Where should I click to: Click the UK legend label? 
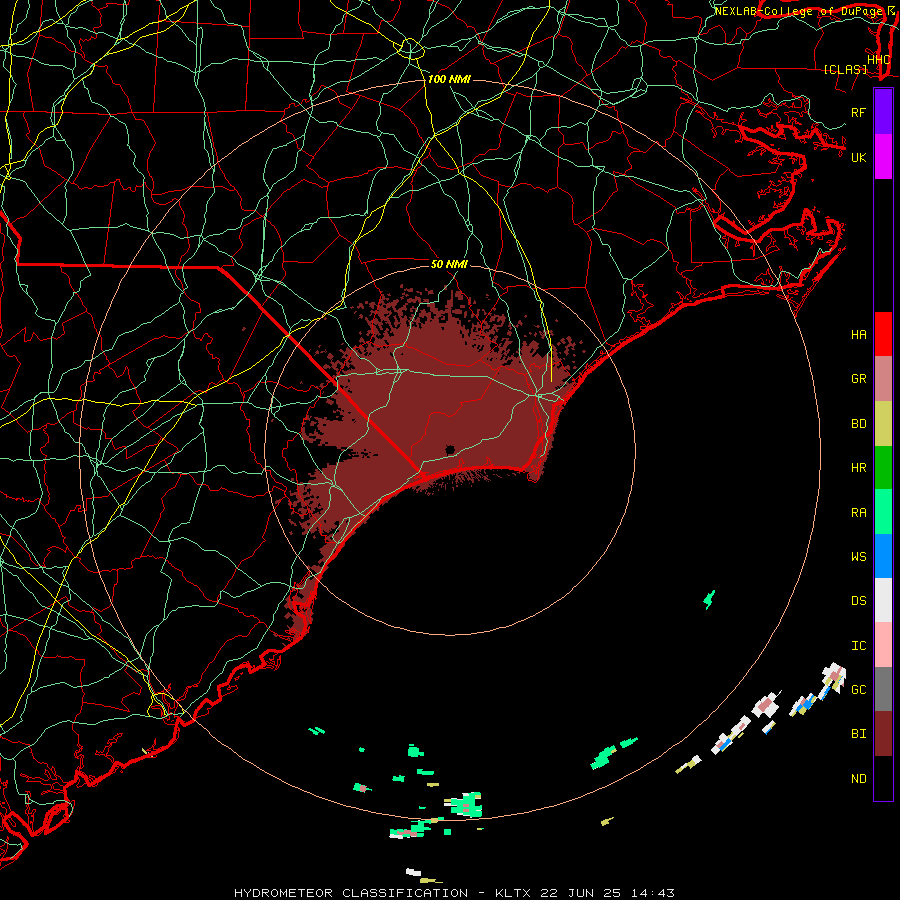tap(859, 157)
